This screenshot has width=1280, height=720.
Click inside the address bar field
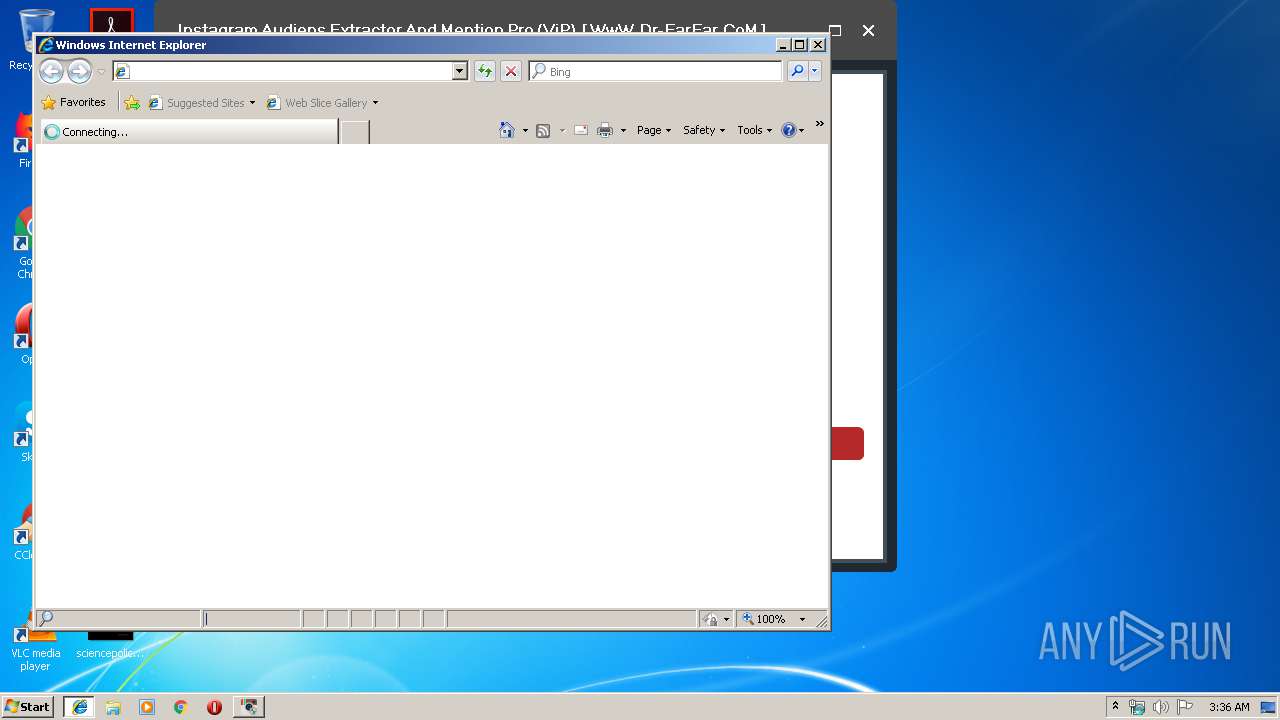(x=283, y=71)
